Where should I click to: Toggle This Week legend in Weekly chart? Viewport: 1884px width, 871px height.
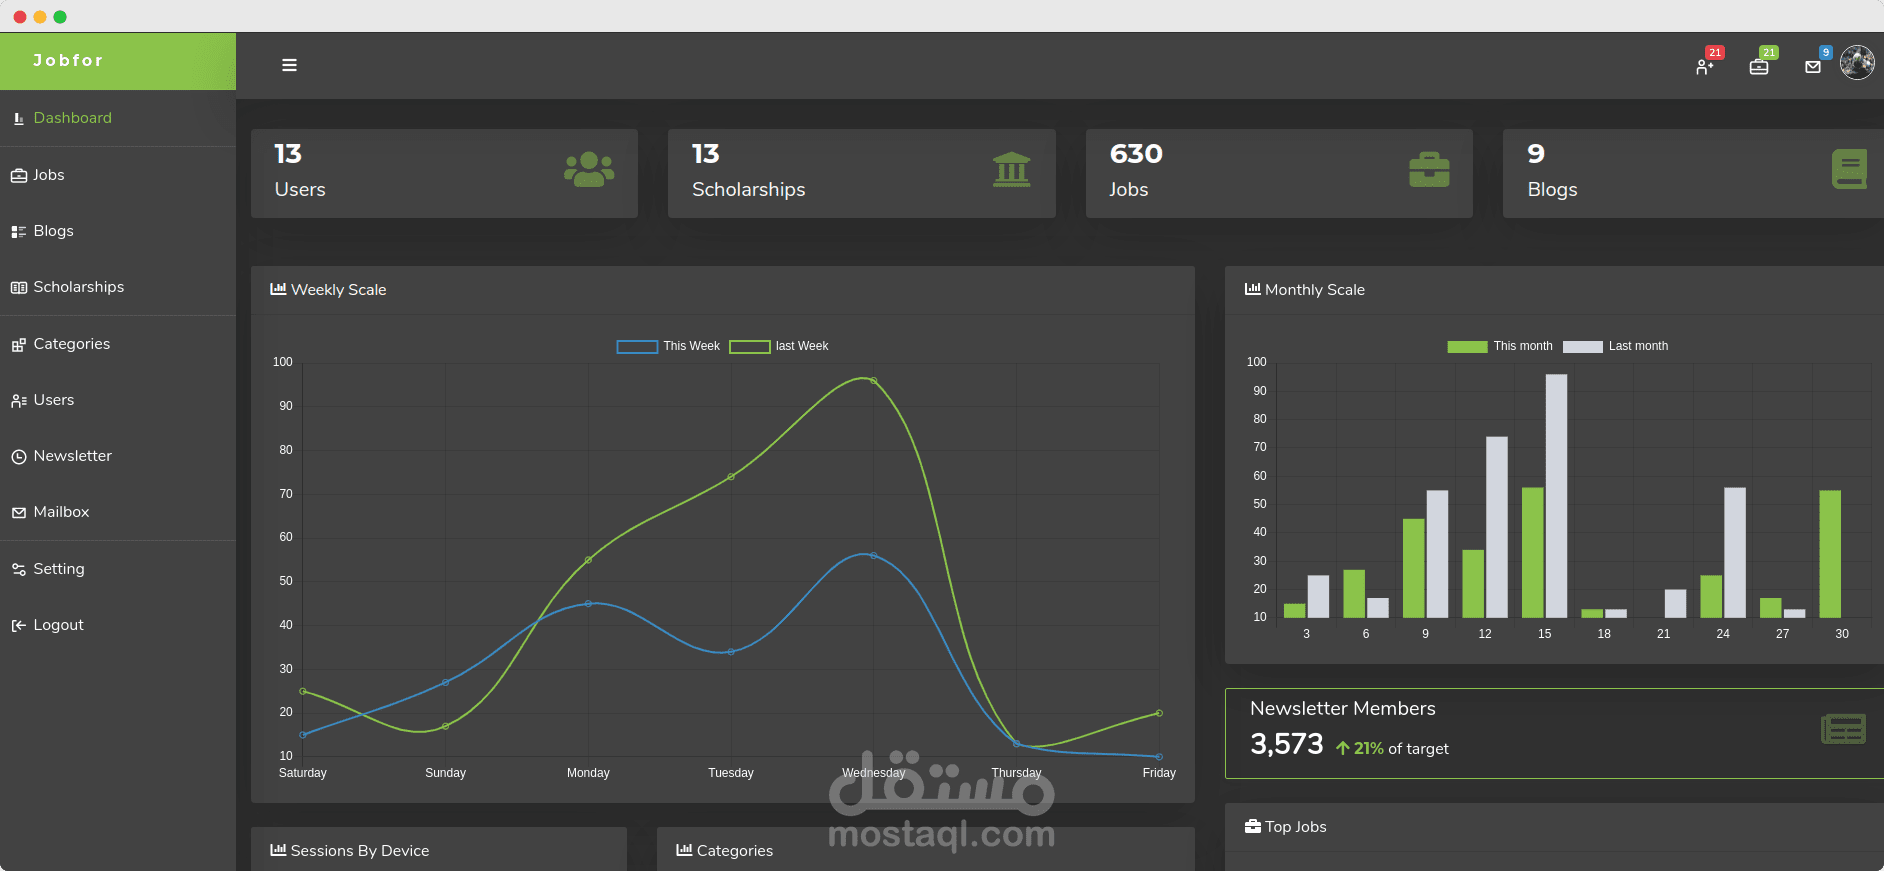click(x=668, y=346)
